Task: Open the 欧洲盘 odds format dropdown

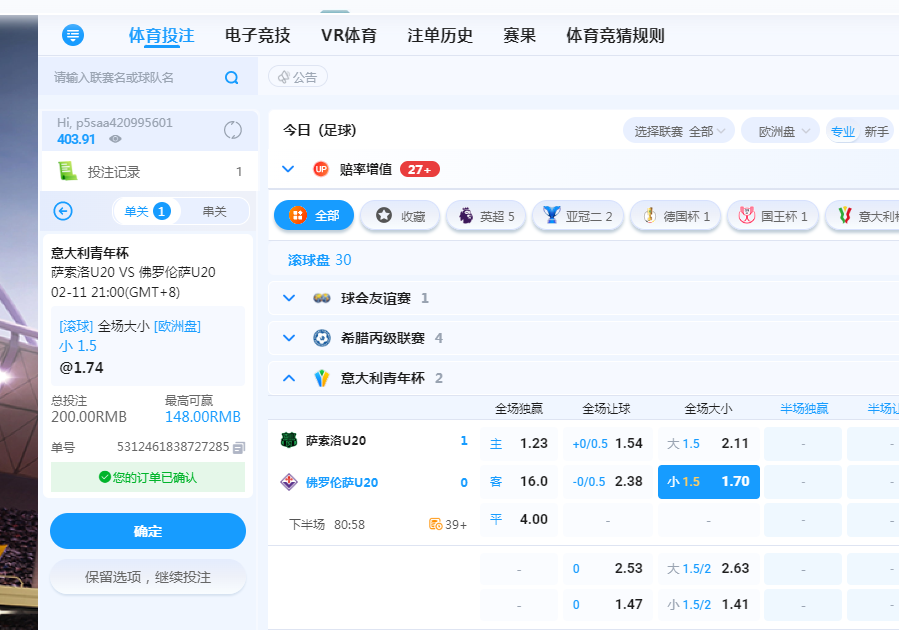Action: (784, 132)
